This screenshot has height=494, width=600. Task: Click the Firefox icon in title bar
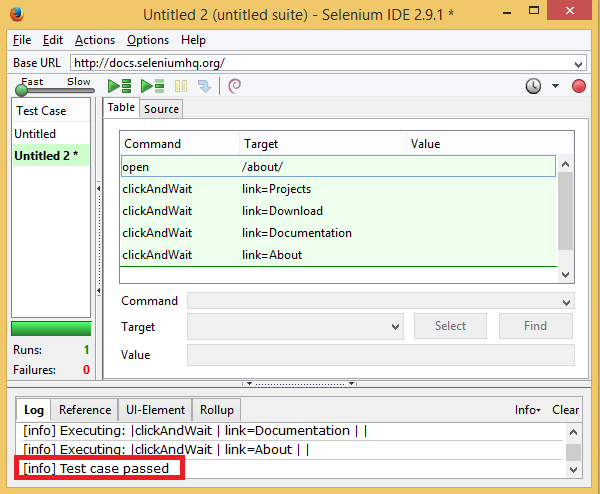(15, 15)
